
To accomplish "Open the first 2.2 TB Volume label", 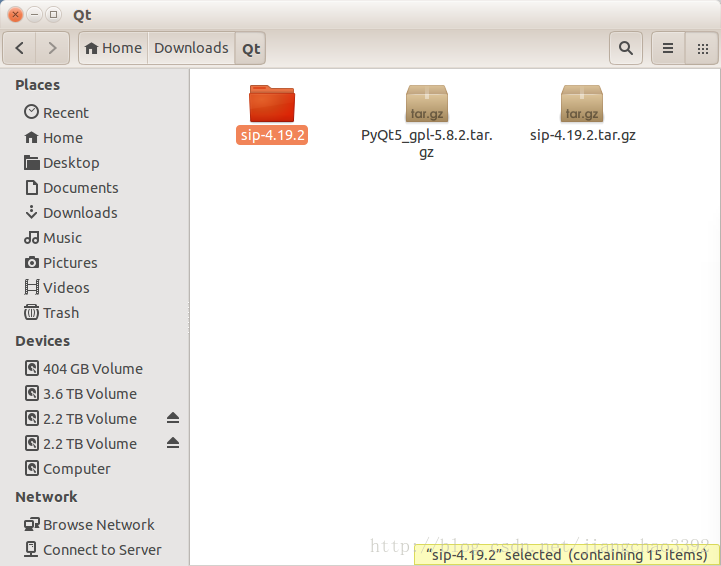I will point(90,418).
